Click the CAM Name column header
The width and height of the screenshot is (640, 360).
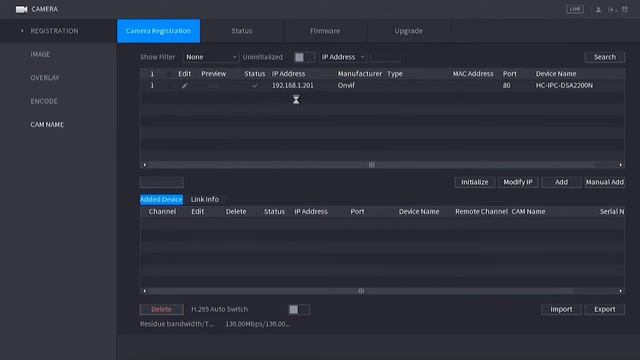[528, 212]
